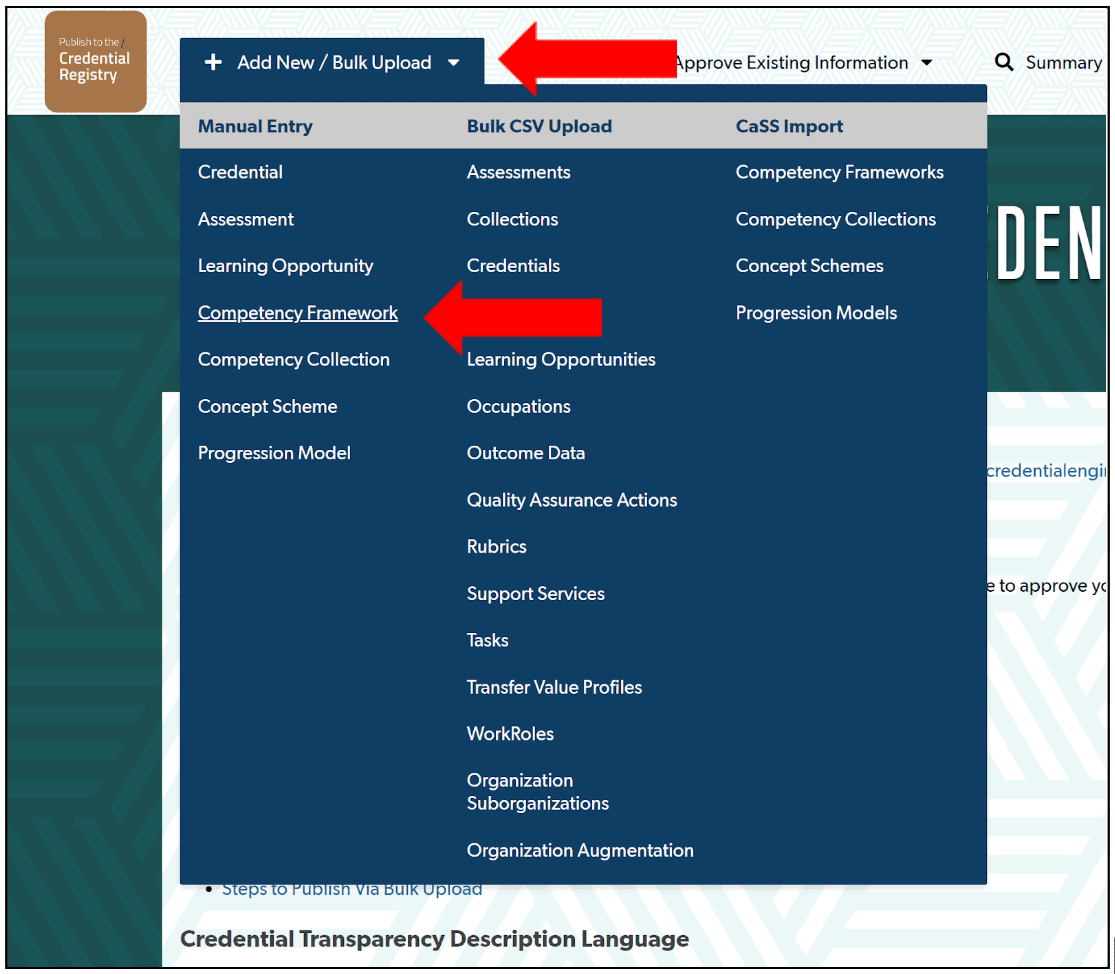This screenshot has height=974, width=1115.
Task: Choose Competency Collection in Manual Entry
Action: point(293,359)
